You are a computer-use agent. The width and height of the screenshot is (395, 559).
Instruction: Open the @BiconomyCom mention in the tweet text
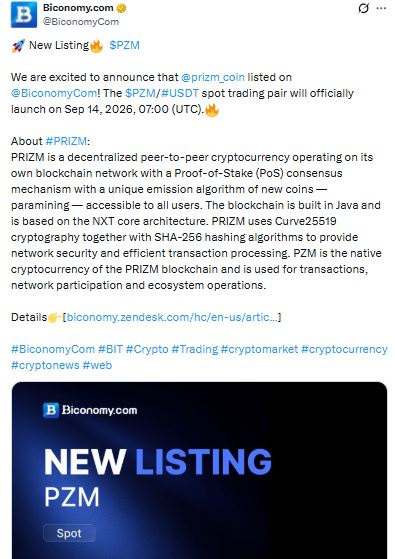click(54, 93)
